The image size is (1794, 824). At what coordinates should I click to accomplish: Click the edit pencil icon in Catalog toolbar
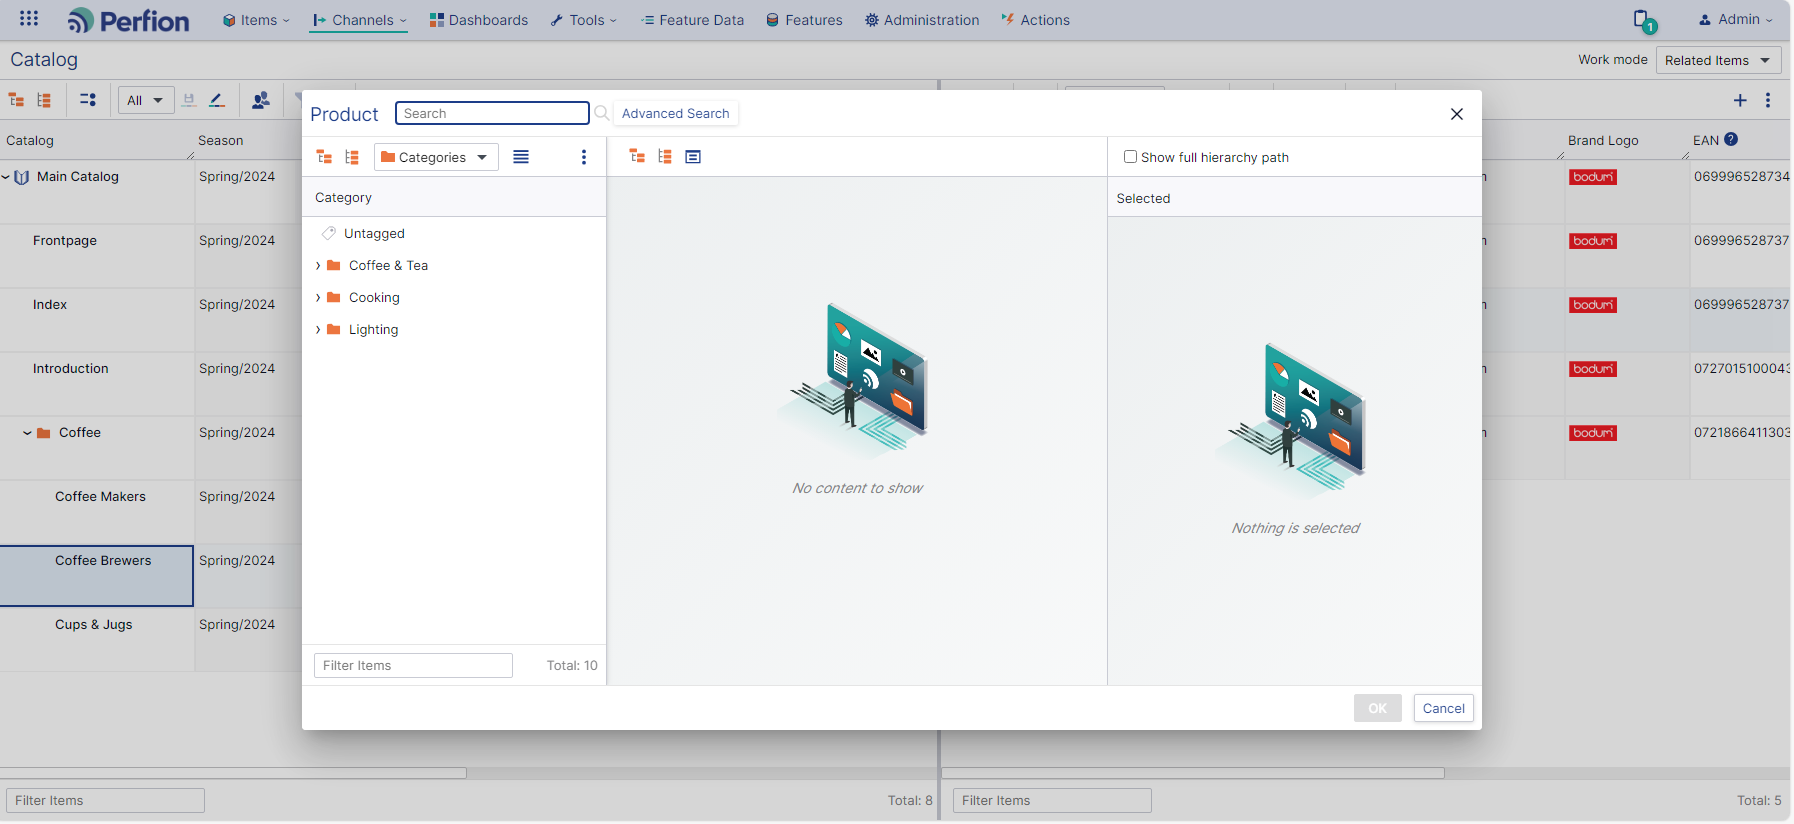(x=217, y=100)
